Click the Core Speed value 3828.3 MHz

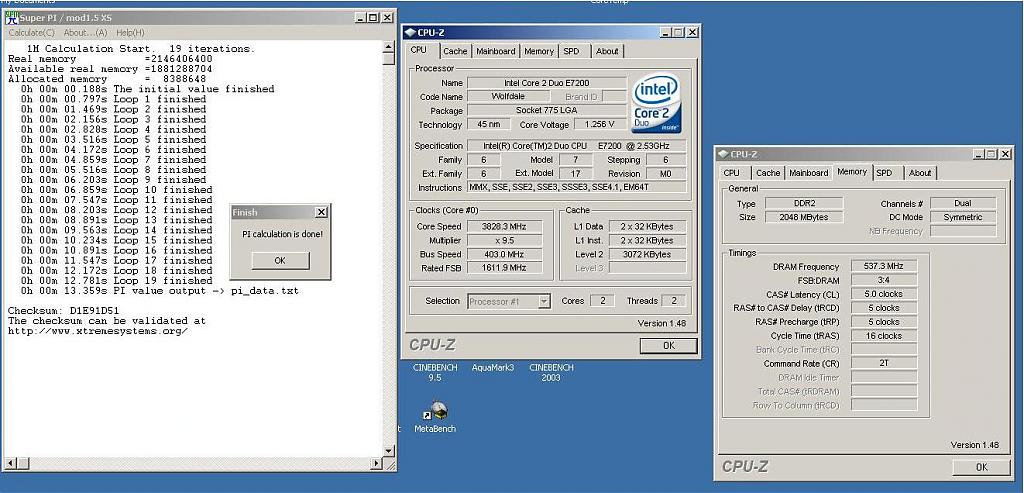click(x=505, y=227)
